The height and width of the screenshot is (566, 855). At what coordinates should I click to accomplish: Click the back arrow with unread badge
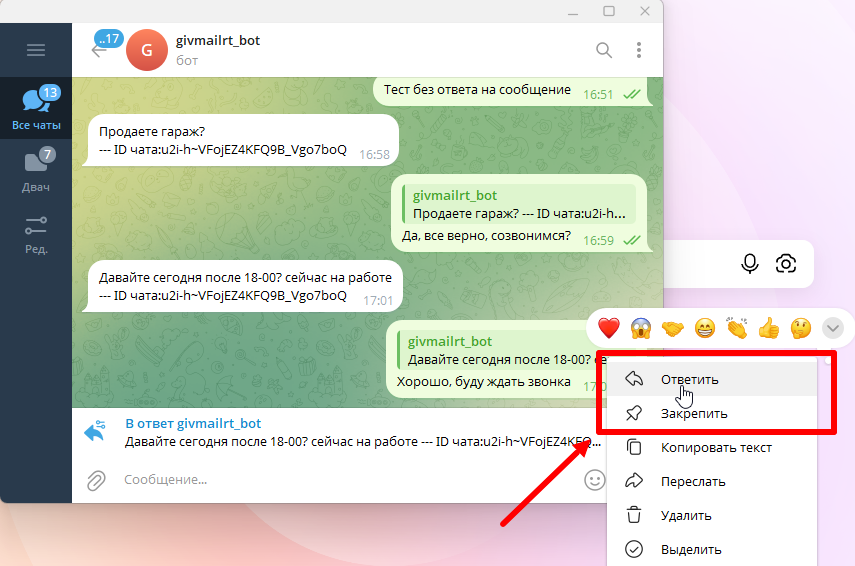[100, 48]
